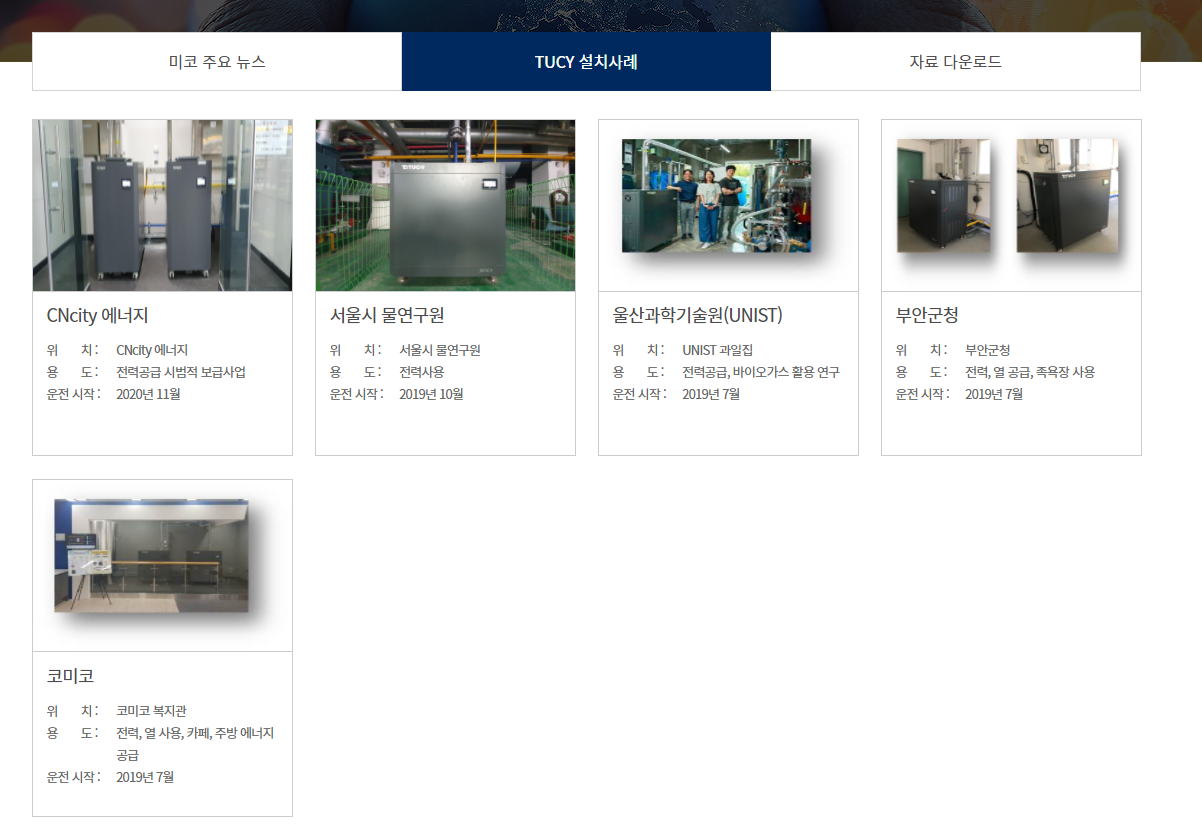Select the date 2020년 11월

click(x=148, y=394)
